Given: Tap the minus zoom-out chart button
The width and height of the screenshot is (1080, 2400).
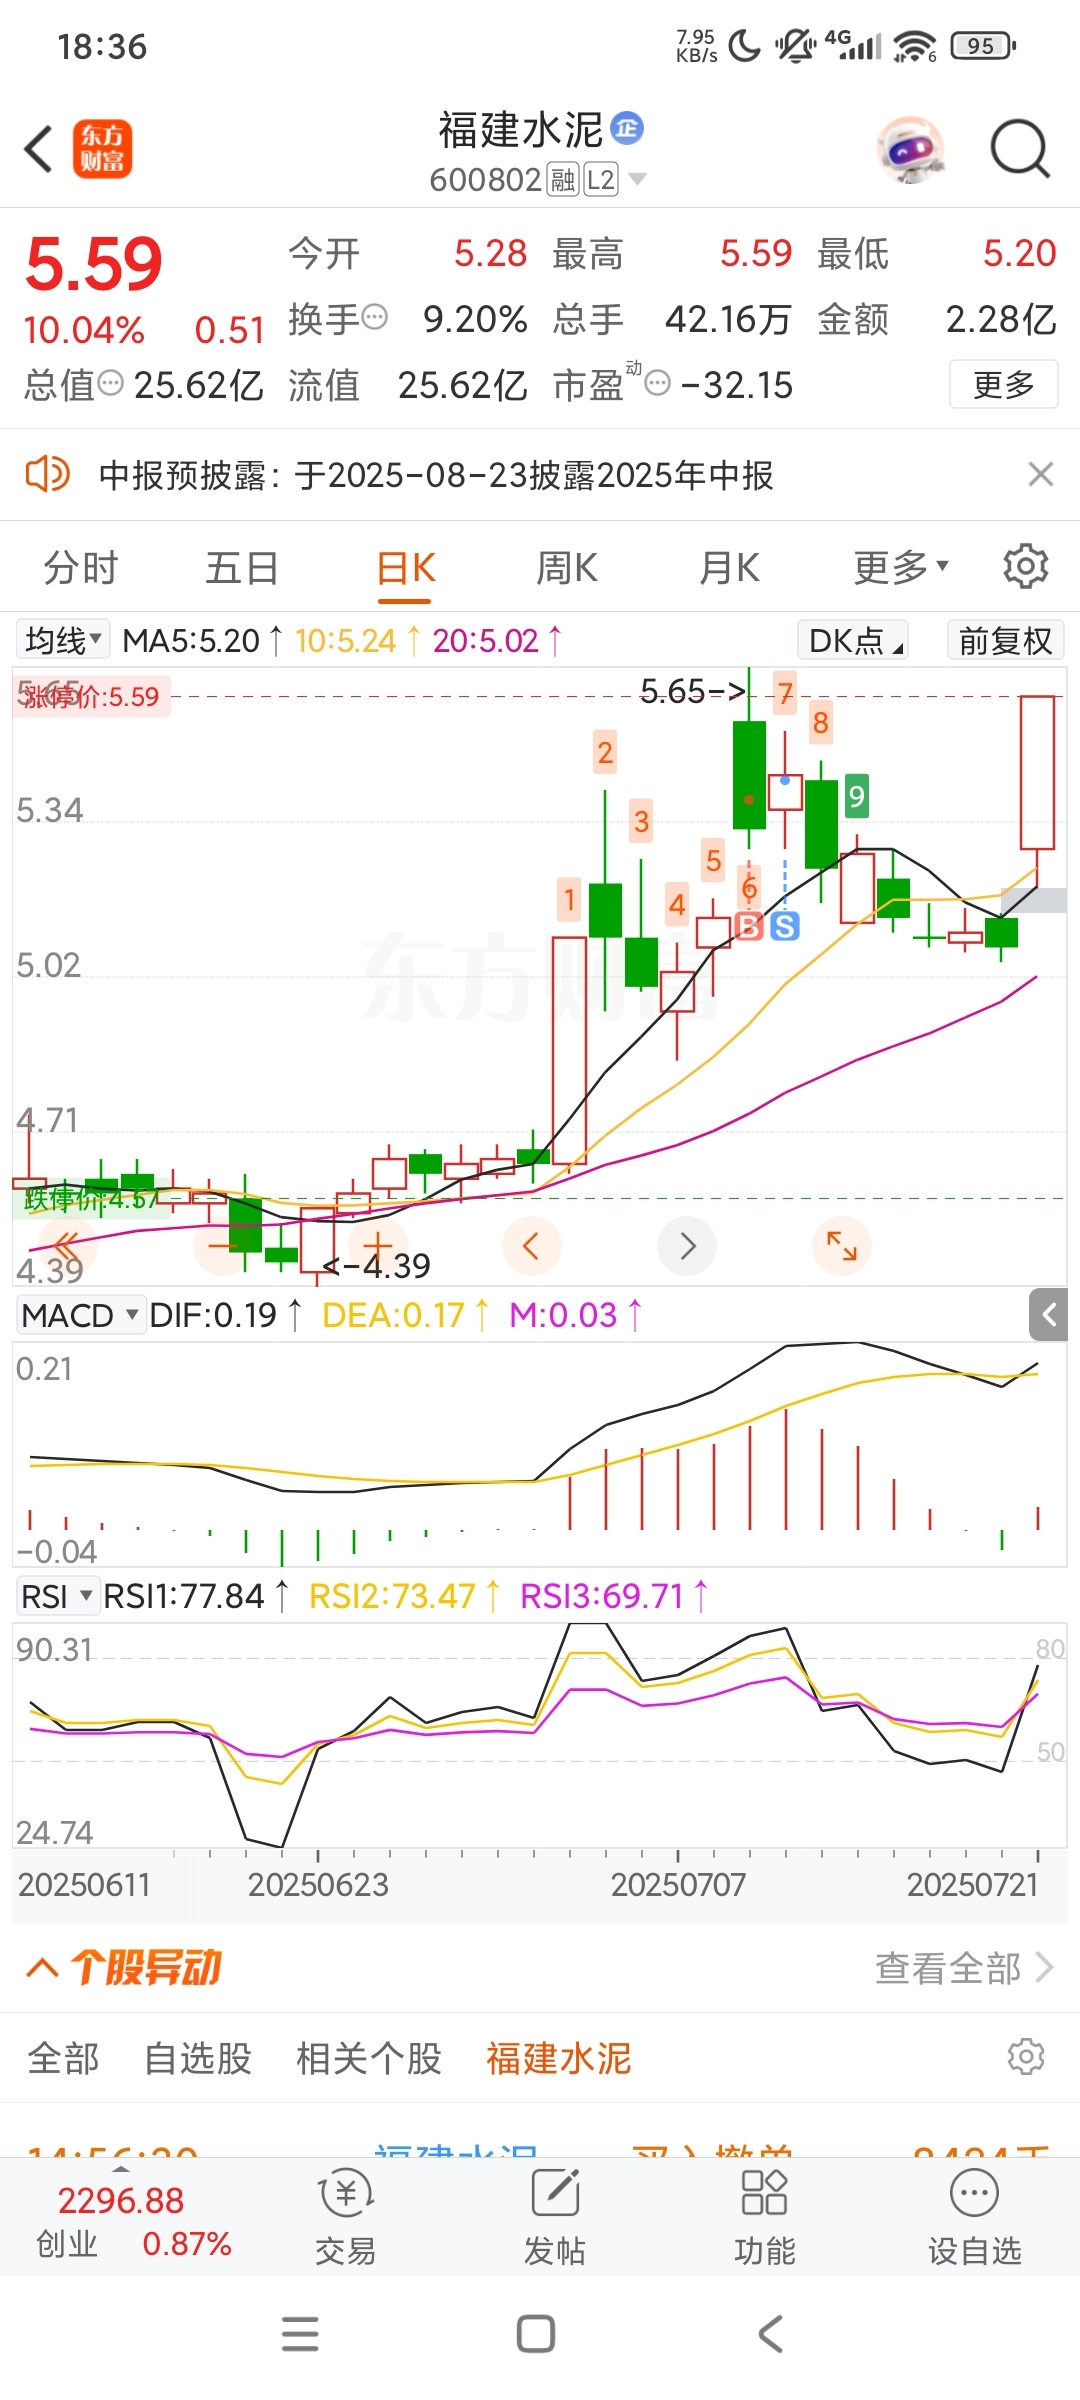Looking at the screenshot, I should tap(222, 1246).
